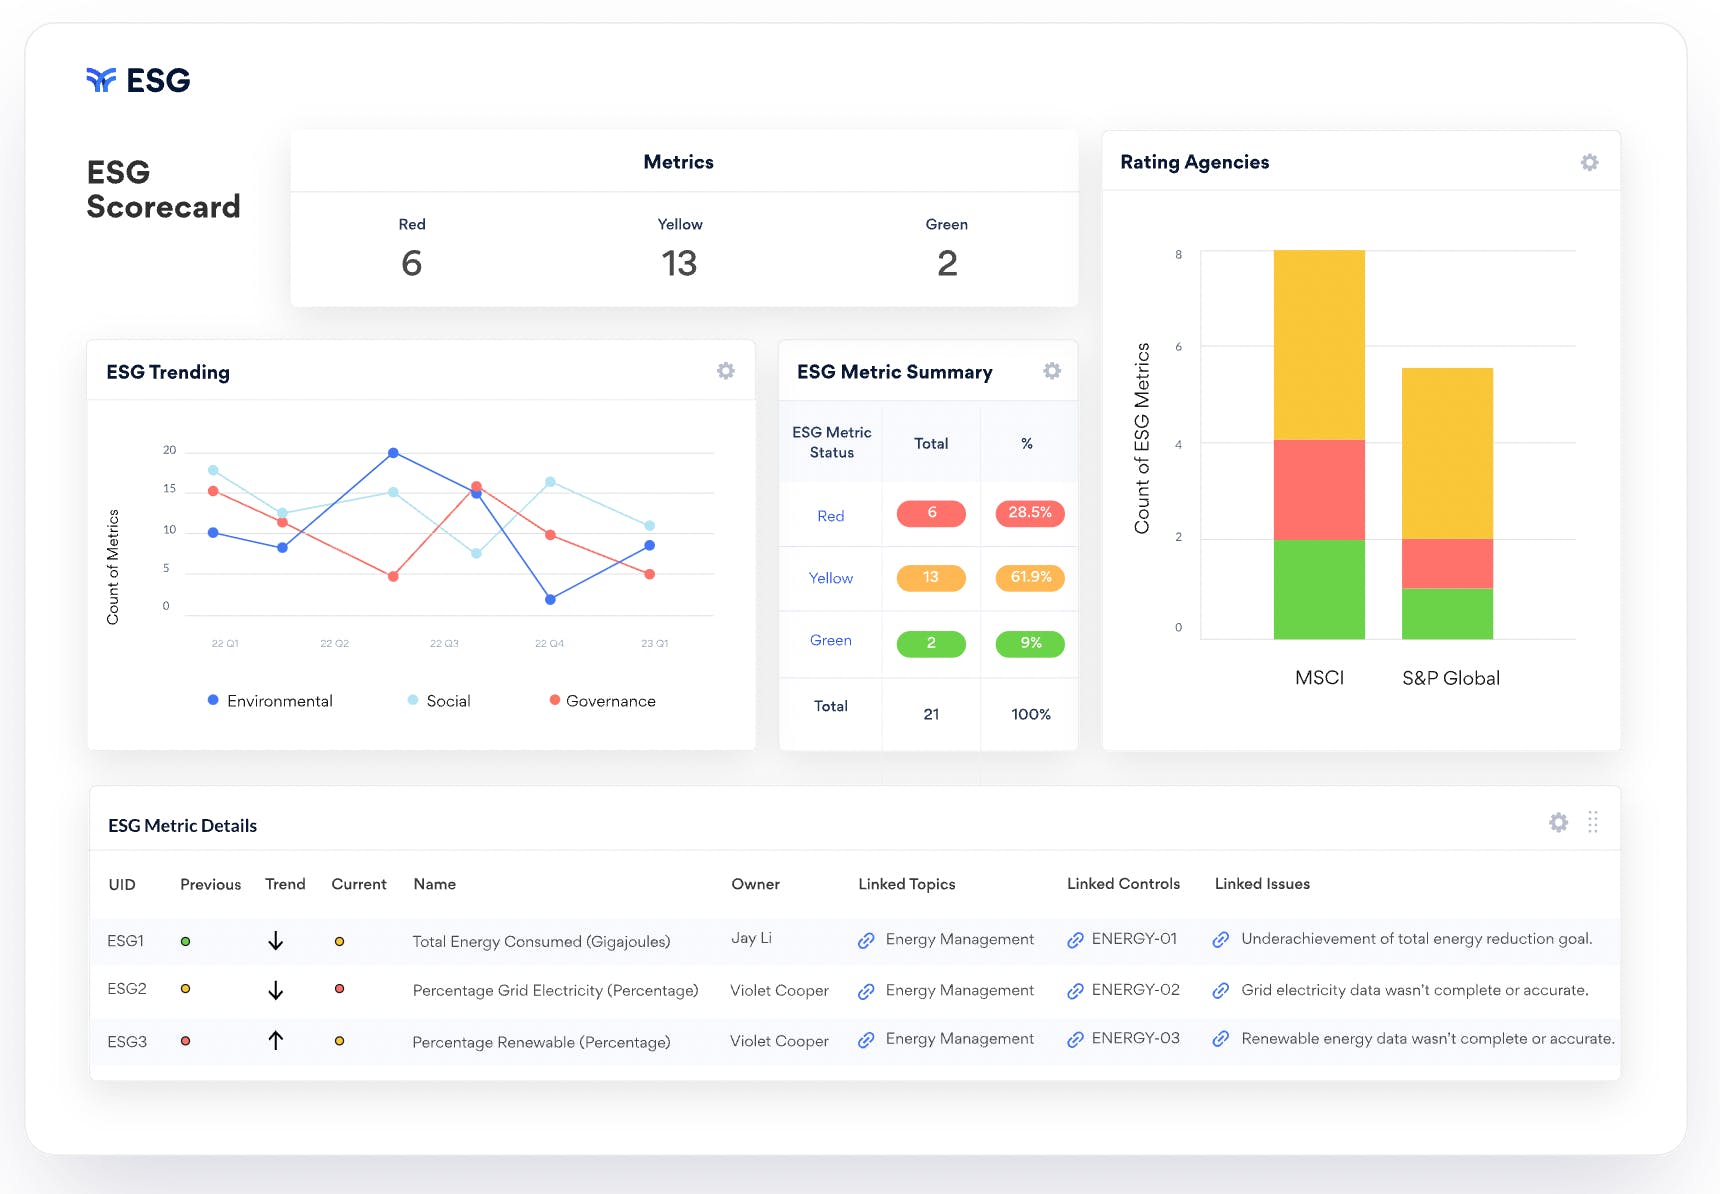Click the red 28.5% percentage badge
Image resolution: width=1720 pixels, height=1194 pixels.
click(1030, 513)
